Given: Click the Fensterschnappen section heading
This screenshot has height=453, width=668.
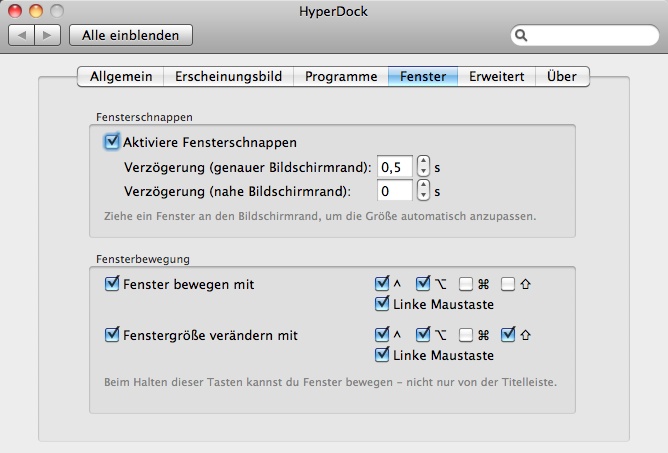Looking at the screenshot, I should point(144,117).
